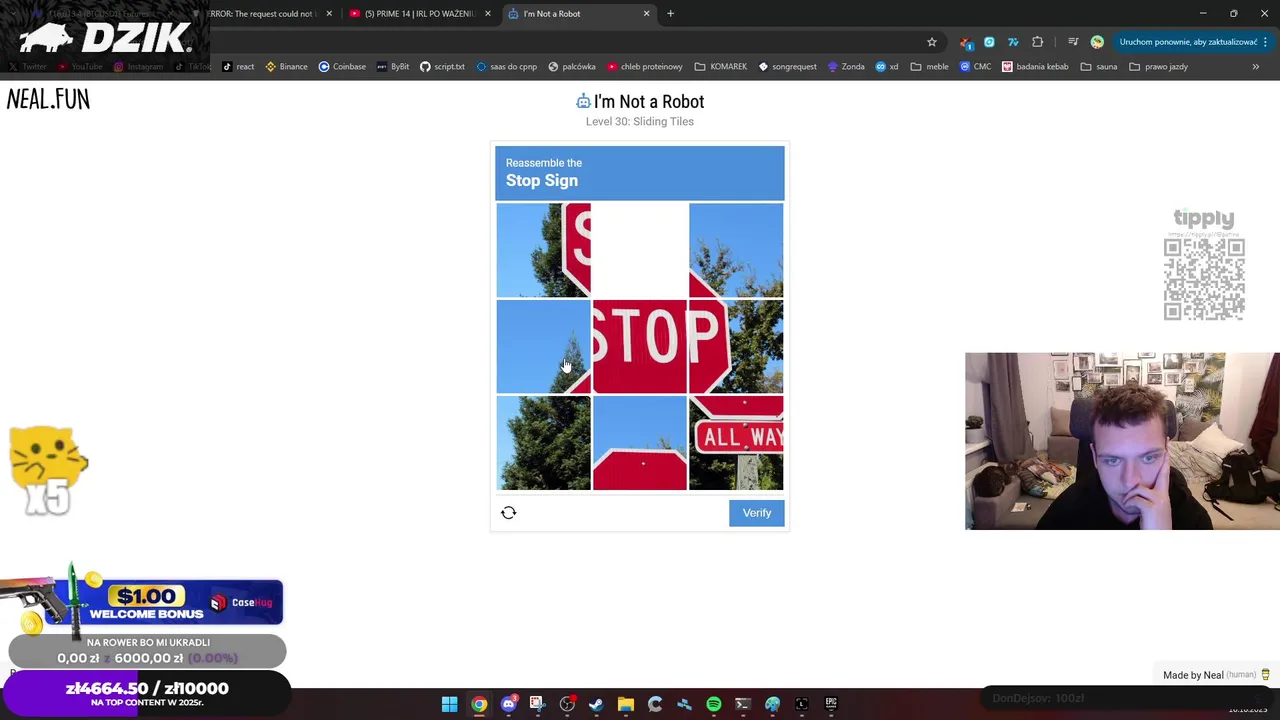Click the center STOP tile

(x=640, y=346)
